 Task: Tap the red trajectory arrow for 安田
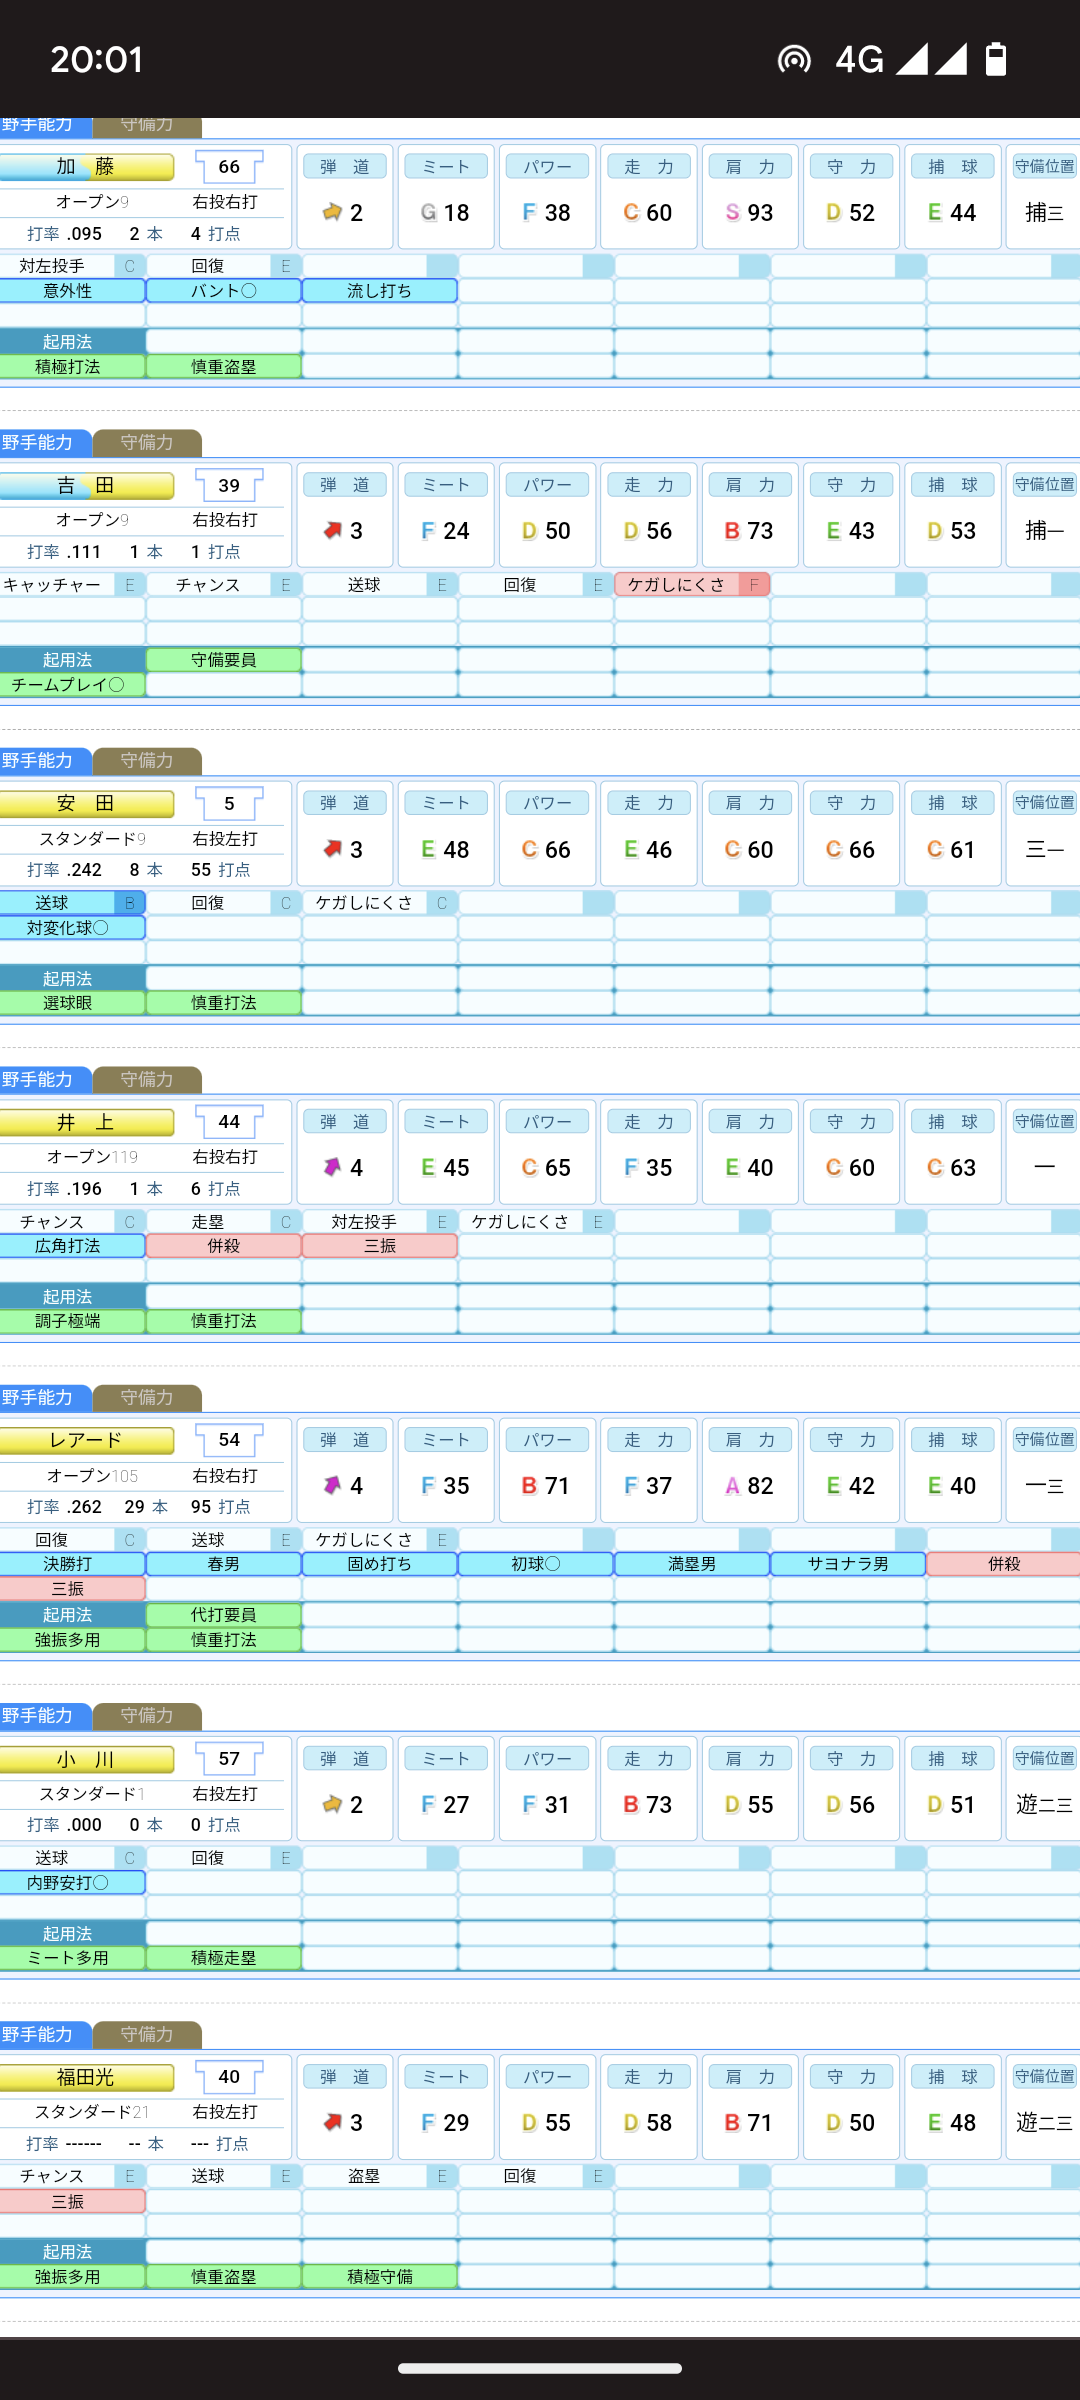pyautogui.click(x=332, y=849)
